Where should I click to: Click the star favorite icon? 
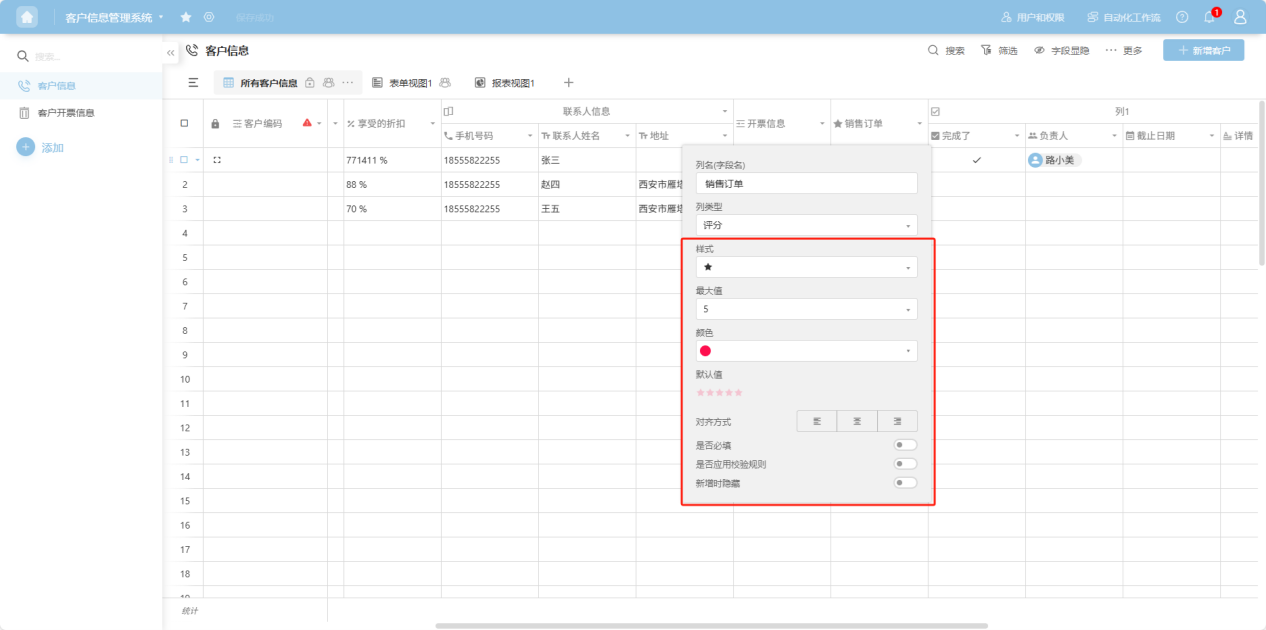click(x=186, y=17)
